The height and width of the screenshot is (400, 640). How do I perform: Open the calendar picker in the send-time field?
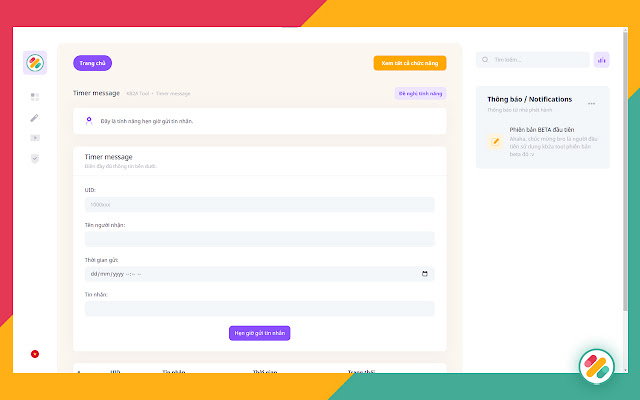pyautogui.click(x=425, y=274)
